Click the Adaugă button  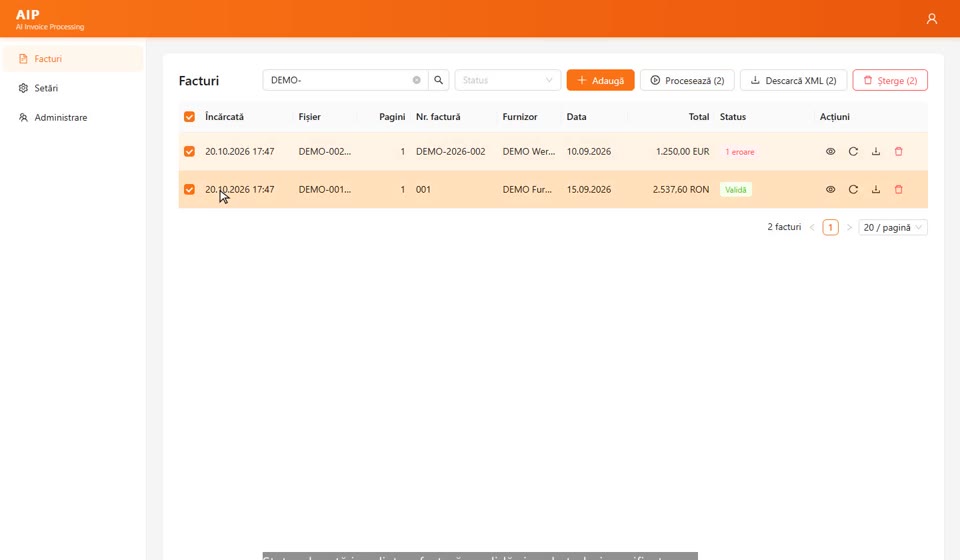[x=600, y=80]
